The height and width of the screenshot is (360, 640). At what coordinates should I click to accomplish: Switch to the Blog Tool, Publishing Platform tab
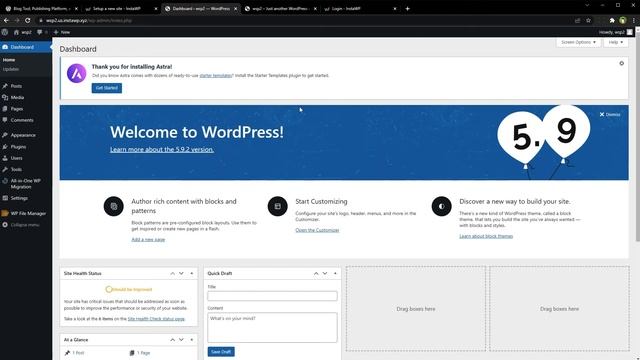[x=41, y=9]
